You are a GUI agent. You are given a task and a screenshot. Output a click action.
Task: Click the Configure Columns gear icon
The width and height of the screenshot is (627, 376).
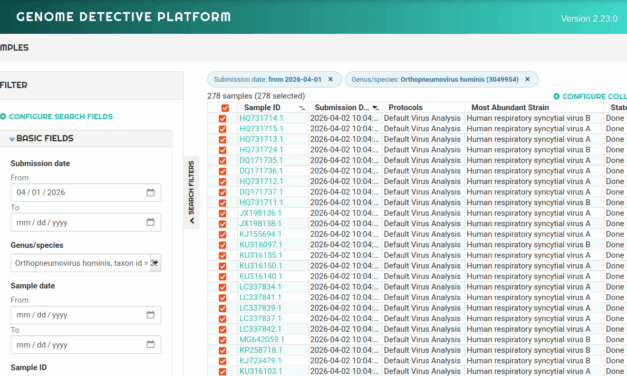pyautogui.click(x=556, y=96)
